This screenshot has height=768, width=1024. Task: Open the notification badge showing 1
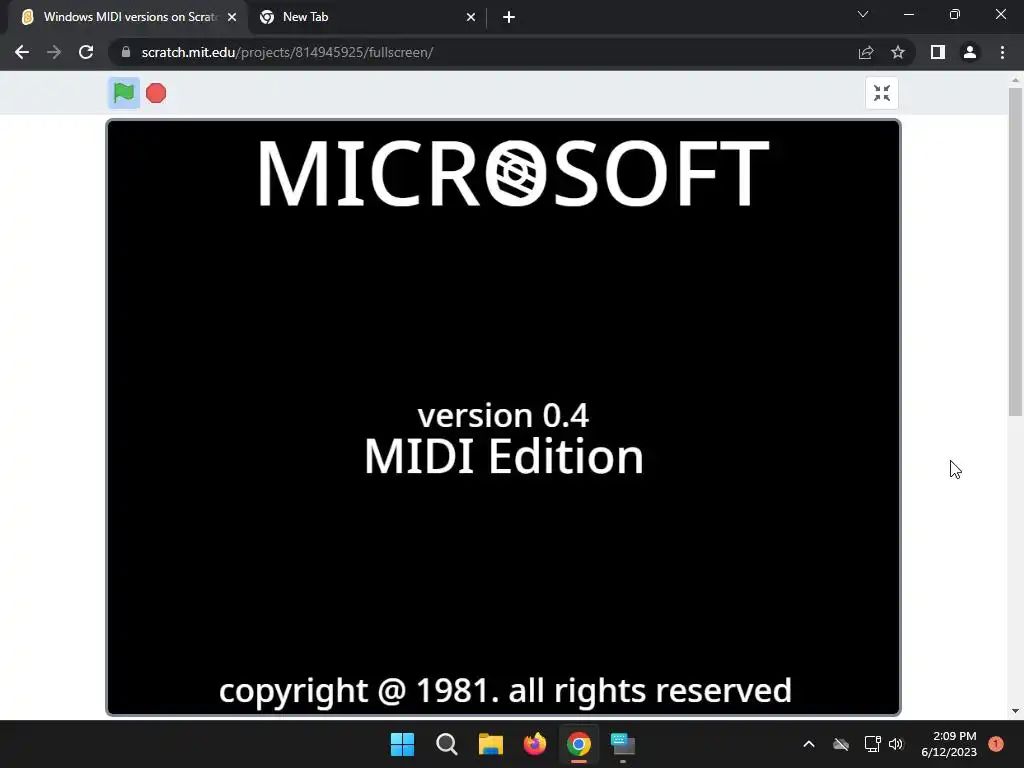[x=995, y=744]
